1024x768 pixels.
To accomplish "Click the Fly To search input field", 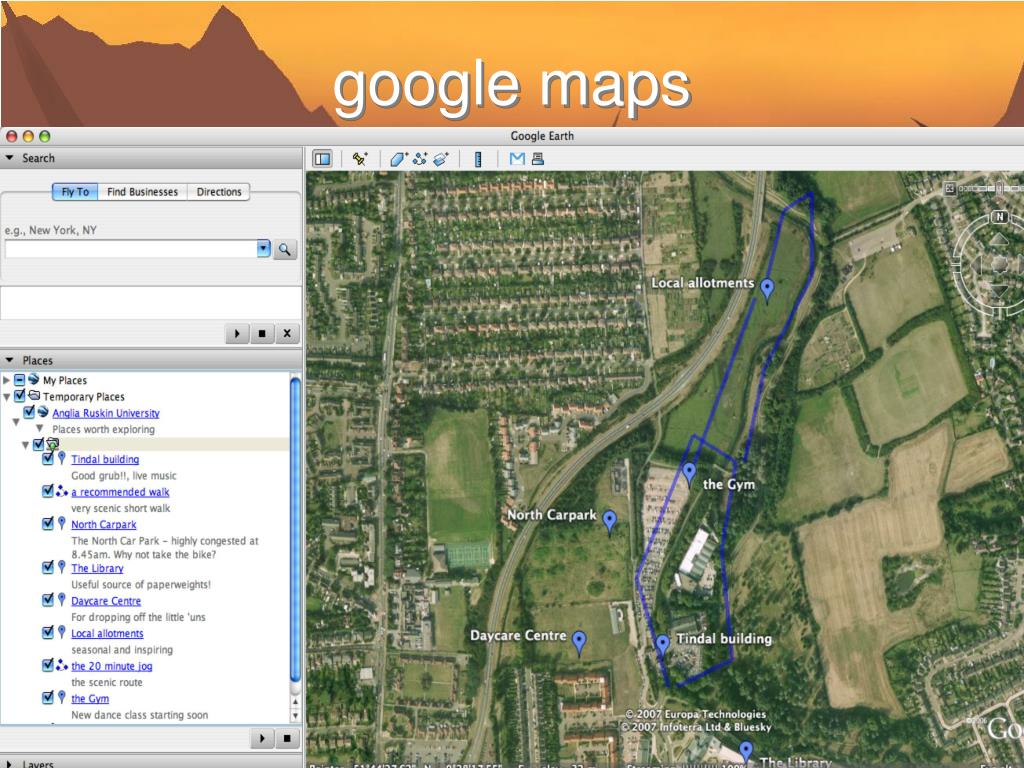I will (131, 249).
